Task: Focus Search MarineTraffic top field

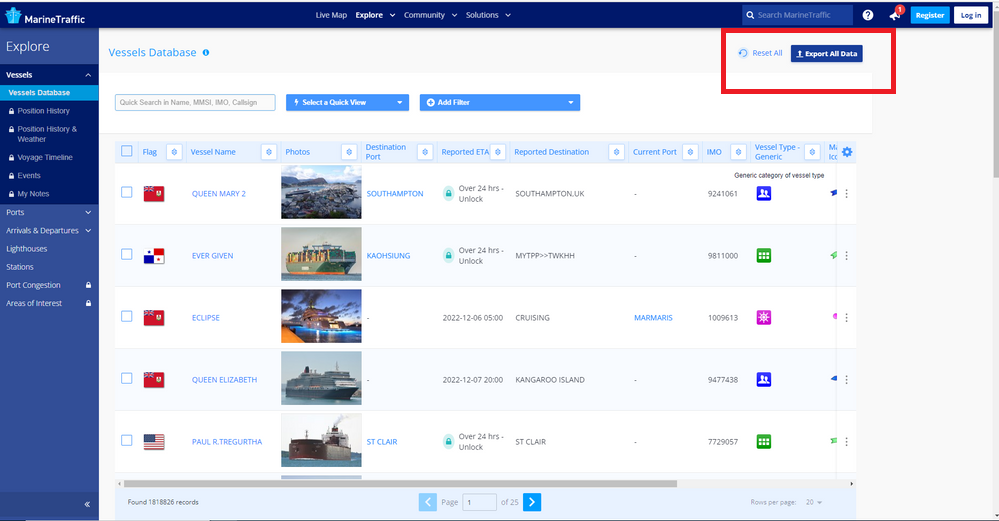Action: click(797, 15)
